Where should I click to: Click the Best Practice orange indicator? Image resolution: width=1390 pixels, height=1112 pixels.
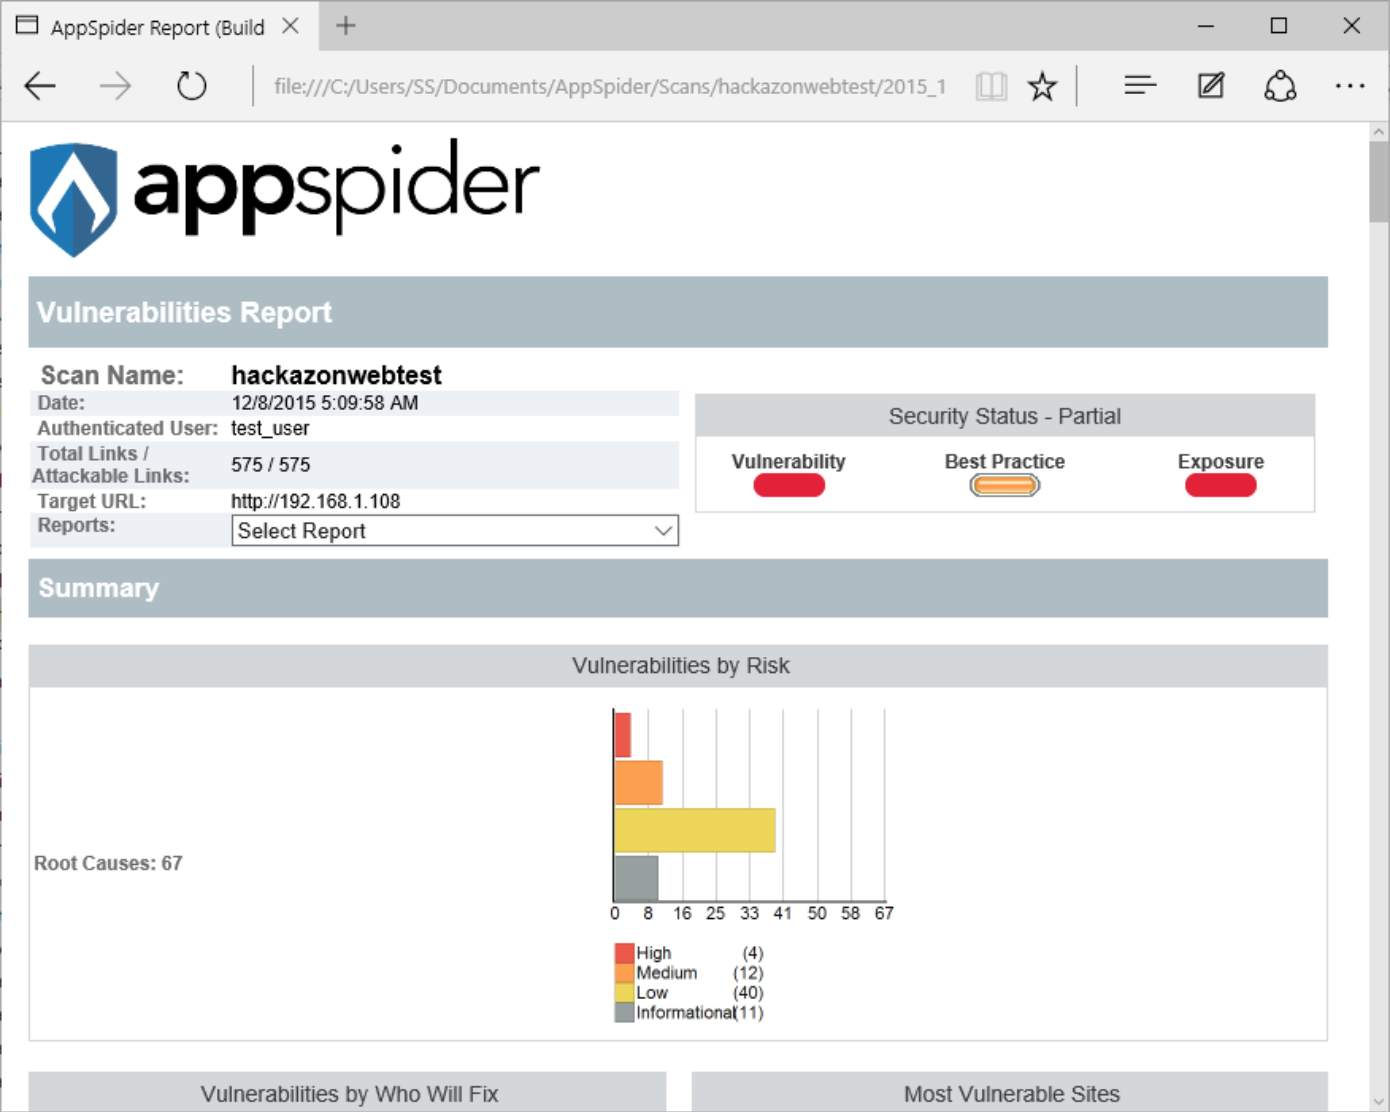coord(1005,486)
